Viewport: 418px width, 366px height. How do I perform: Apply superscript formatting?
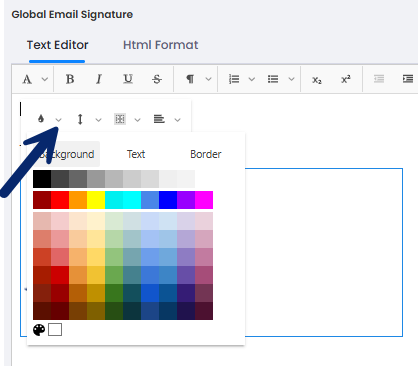click(346, 79)
